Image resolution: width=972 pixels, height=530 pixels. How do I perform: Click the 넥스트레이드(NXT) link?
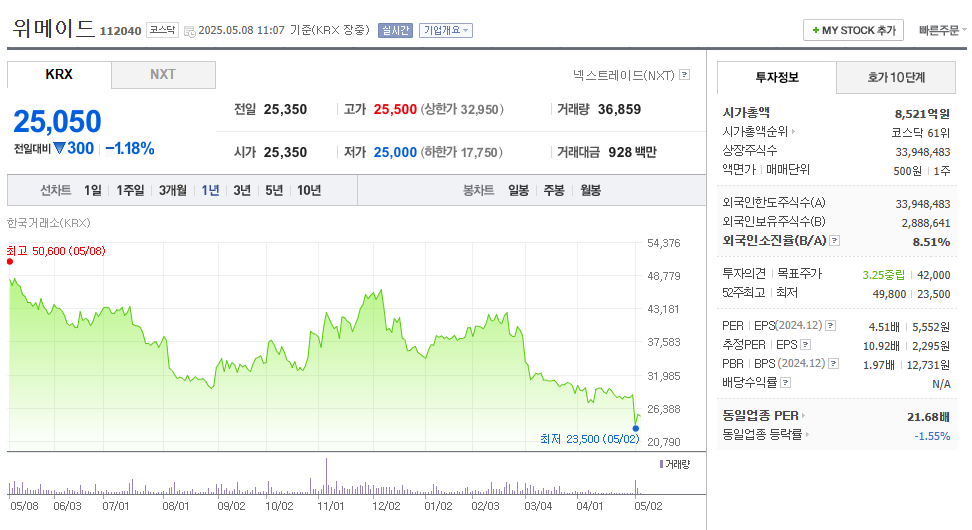(624, 75)
